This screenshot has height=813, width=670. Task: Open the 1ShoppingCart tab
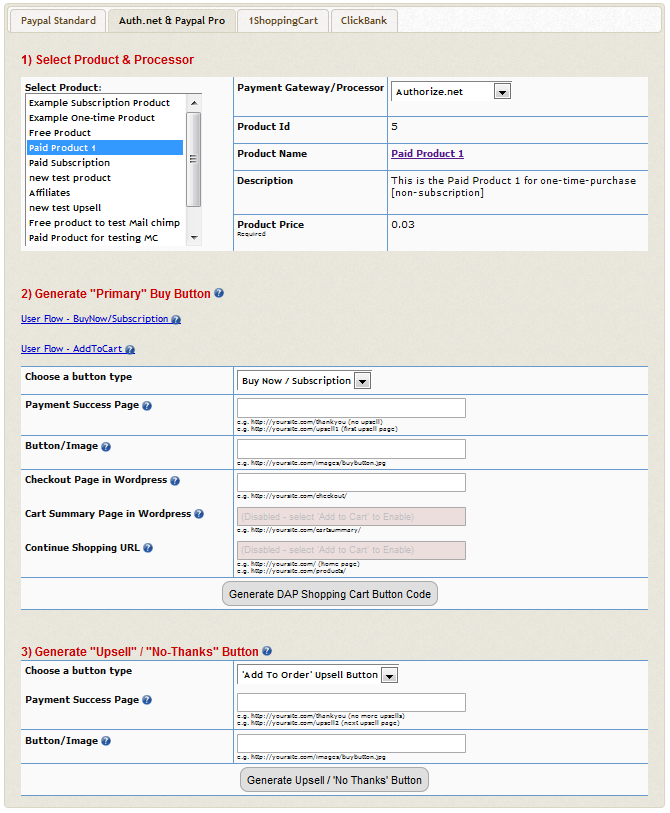pos(283,20)
